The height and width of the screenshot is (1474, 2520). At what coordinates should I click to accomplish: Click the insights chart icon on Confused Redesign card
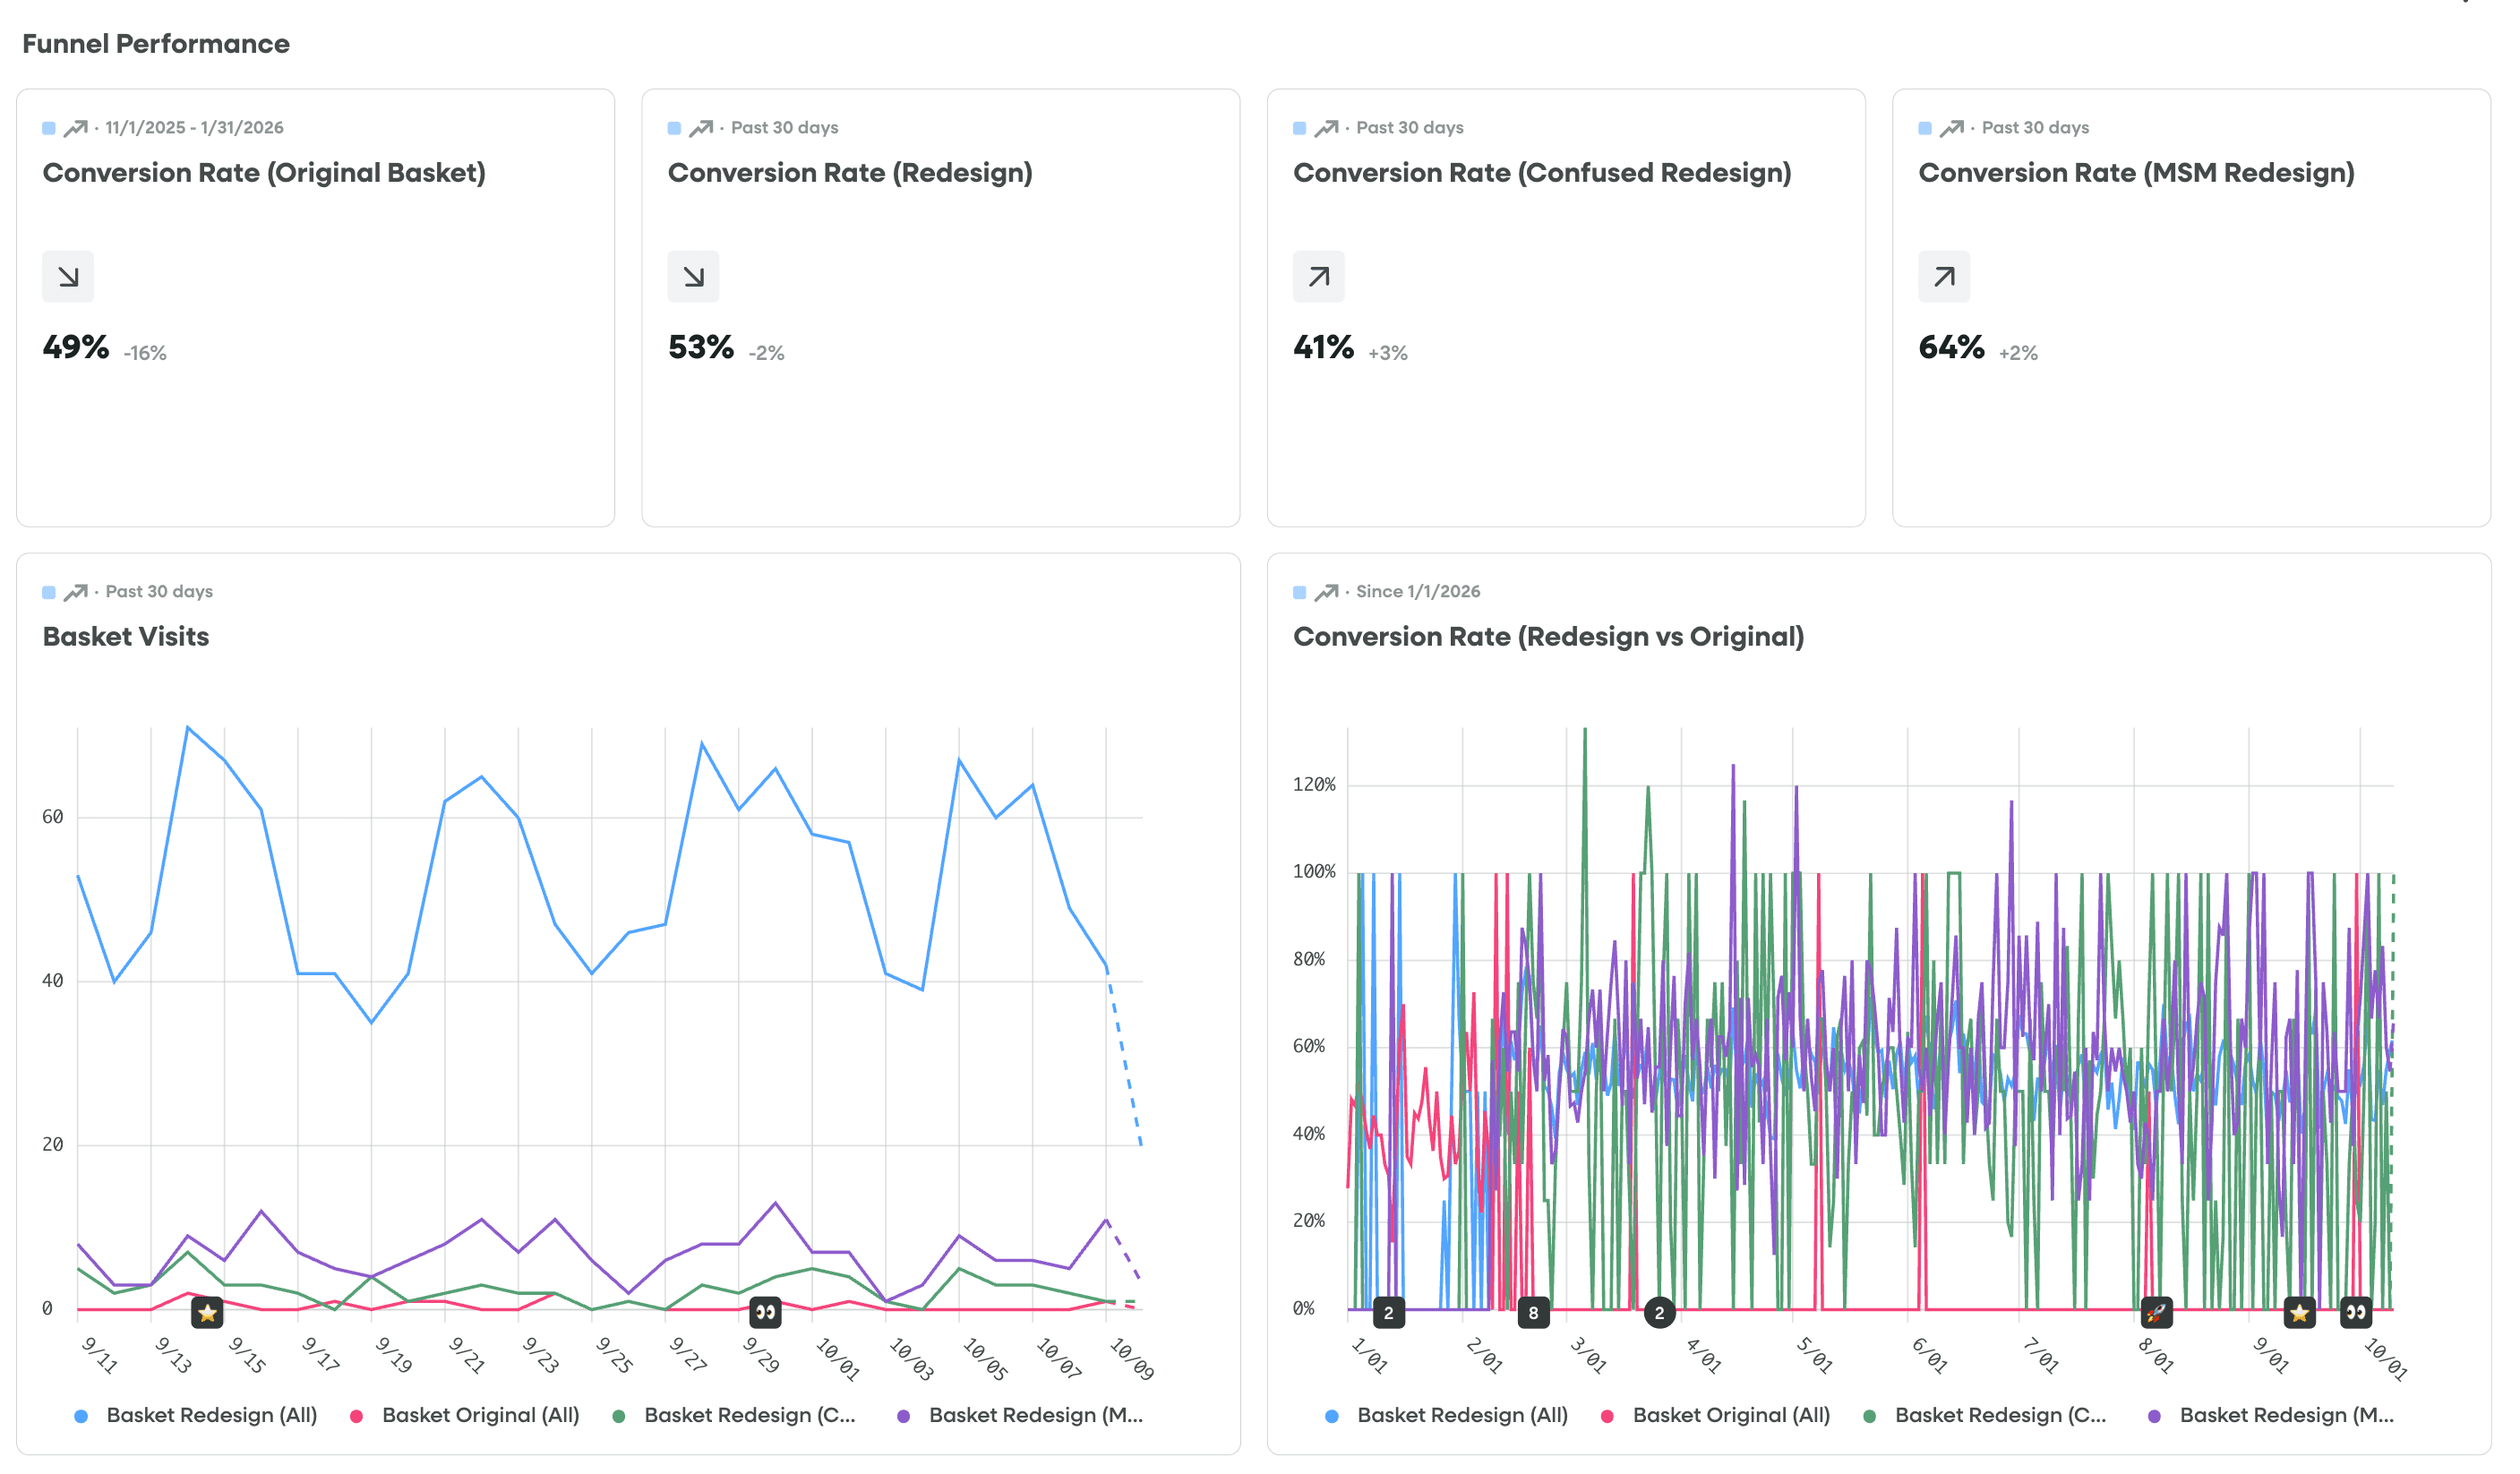tap(1327, 128)
